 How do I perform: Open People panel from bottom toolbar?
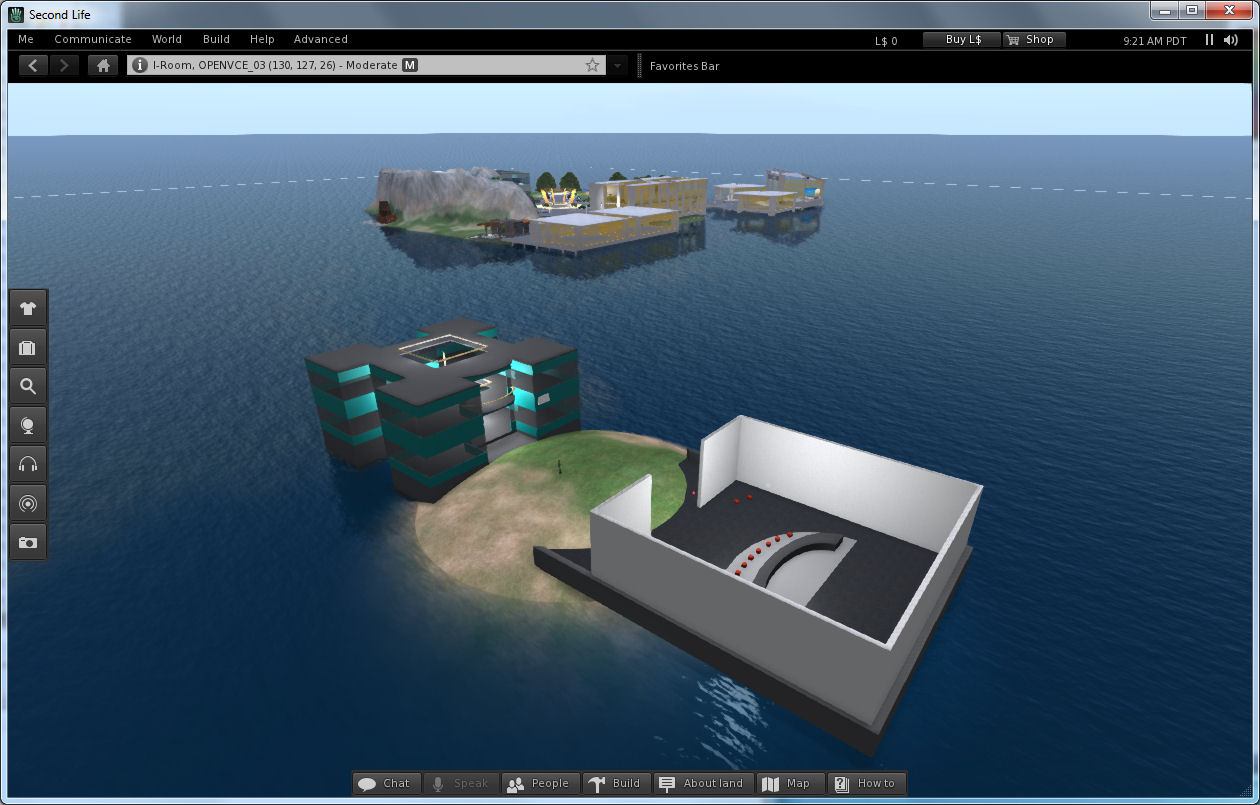click(540, 783)
